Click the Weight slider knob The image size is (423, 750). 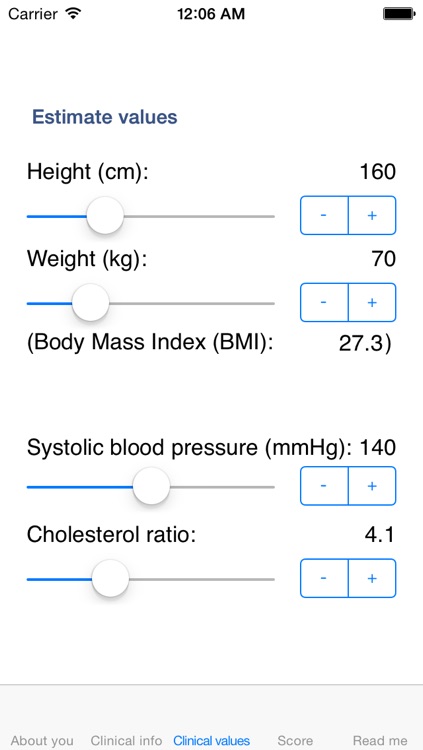(x=90, y=303)
